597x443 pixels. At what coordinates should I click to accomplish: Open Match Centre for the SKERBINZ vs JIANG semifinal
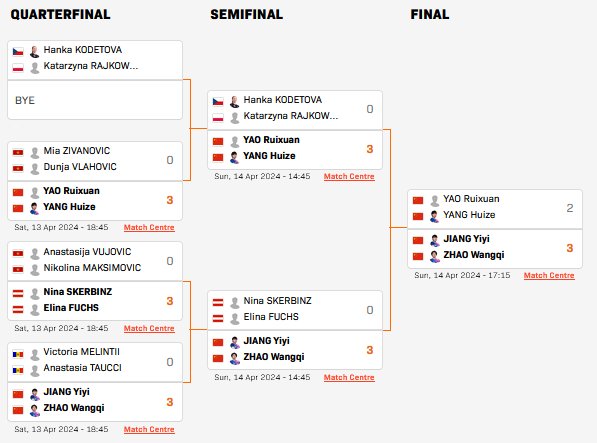pos(349,377)
